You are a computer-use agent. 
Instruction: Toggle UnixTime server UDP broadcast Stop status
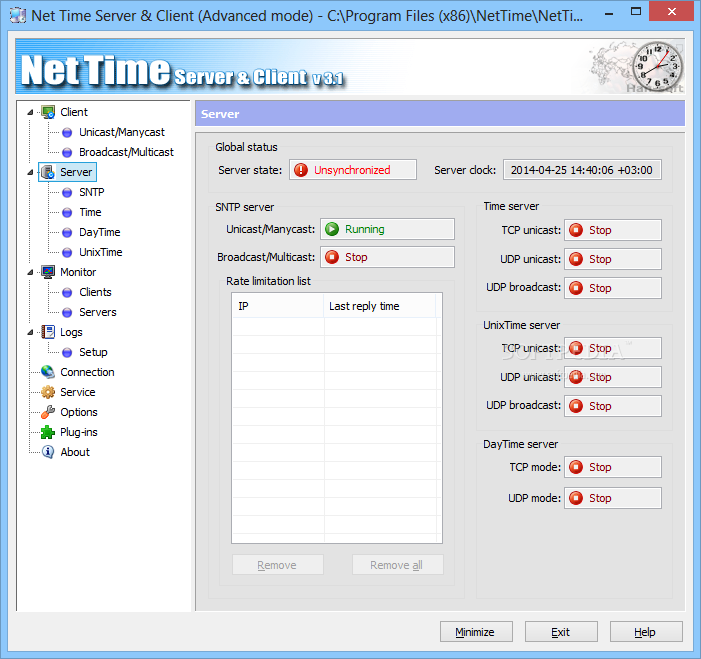point(612,406)
